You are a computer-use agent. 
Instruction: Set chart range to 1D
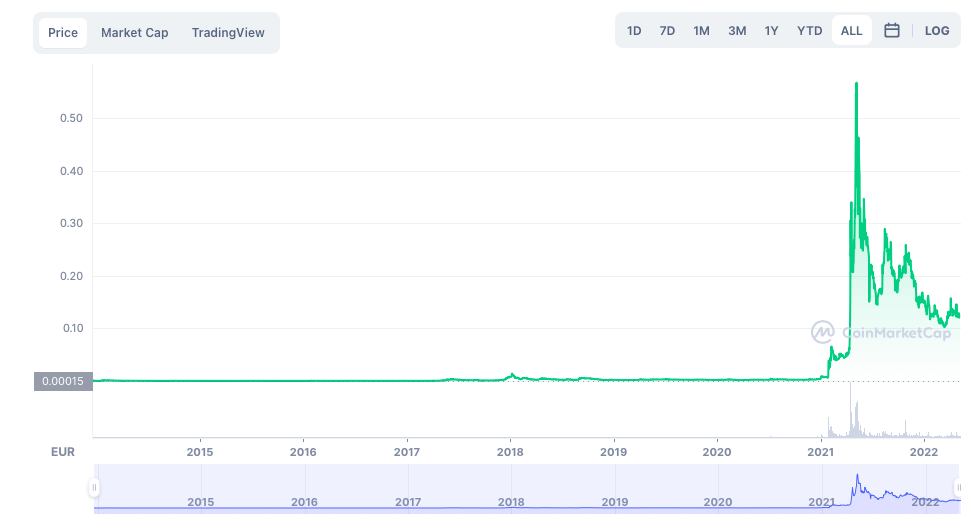click(x=634, y=31)
